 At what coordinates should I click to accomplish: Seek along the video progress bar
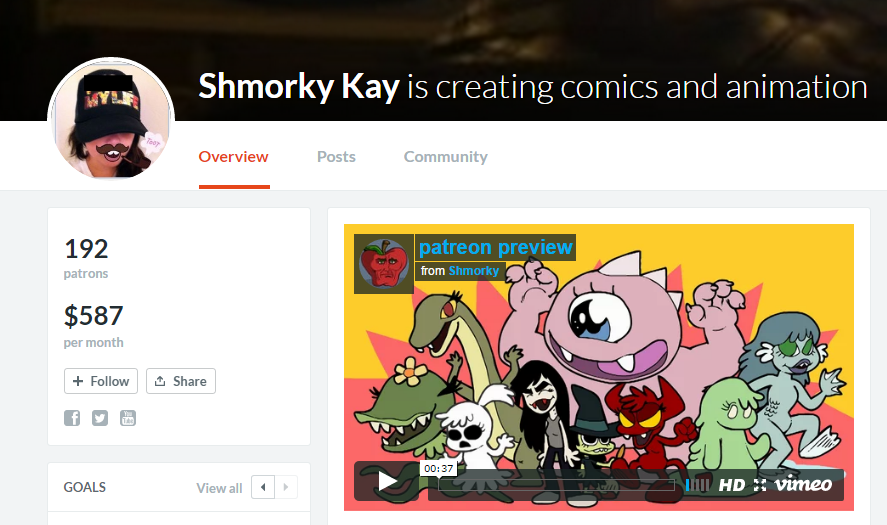coord(557,485)
